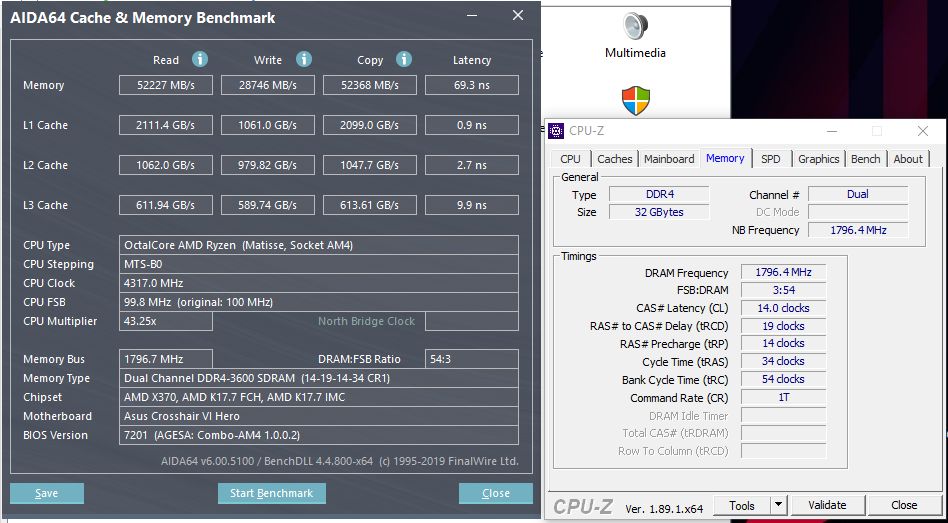
Task: Switch to the Mainboard tab in CPU-Z
Action: 669,159
